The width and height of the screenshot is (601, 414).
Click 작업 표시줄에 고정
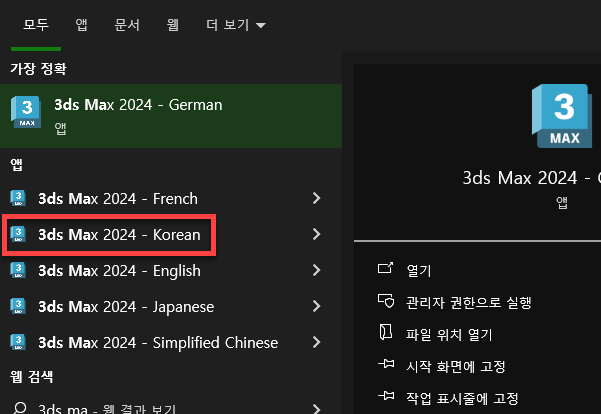click(x=462, y=398)
